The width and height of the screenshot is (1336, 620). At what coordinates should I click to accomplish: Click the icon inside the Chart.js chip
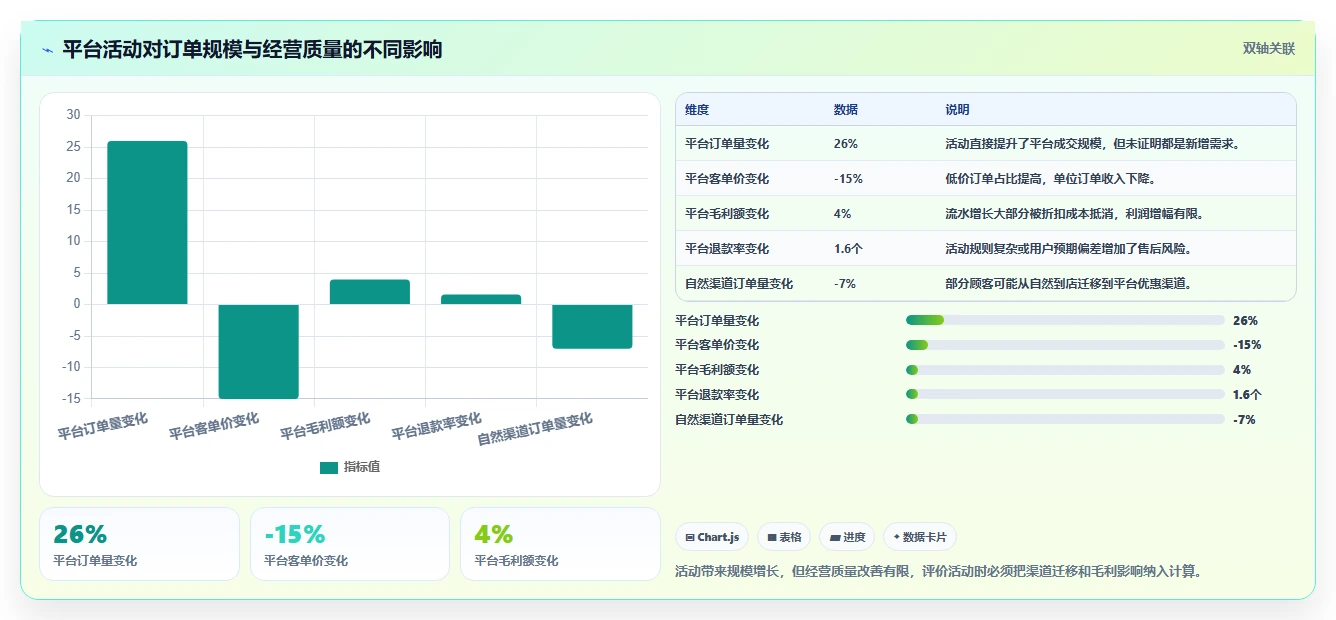tap(690, 538)
